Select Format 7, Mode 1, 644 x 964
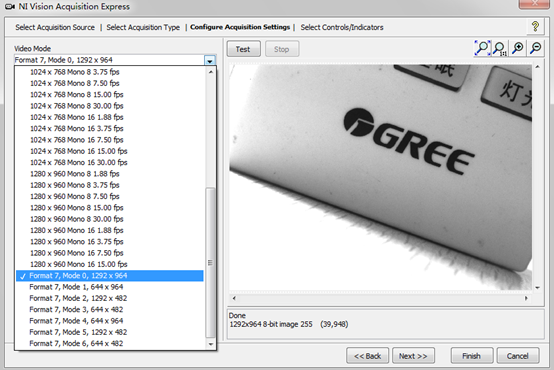The width and height of the screenshot is (554, 370). point(110,287)
